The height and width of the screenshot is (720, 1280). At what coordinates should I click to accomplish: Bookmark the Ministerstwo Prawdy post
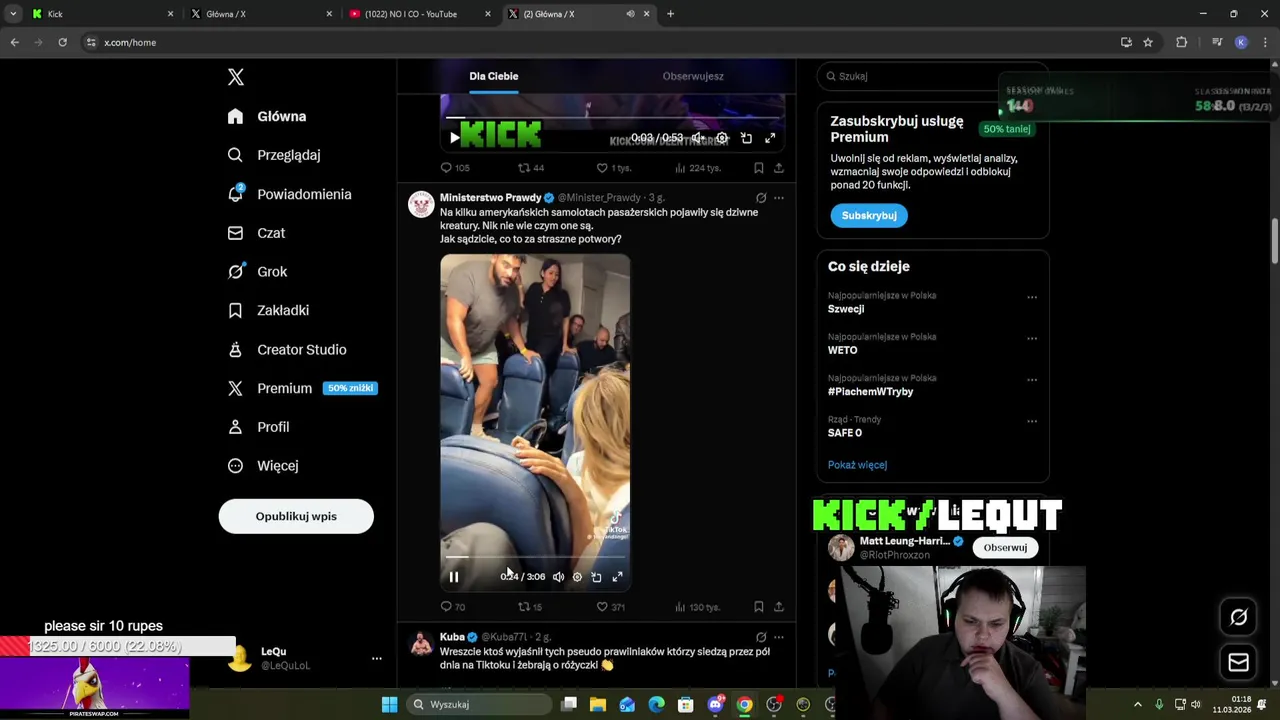tap(759, 607)
